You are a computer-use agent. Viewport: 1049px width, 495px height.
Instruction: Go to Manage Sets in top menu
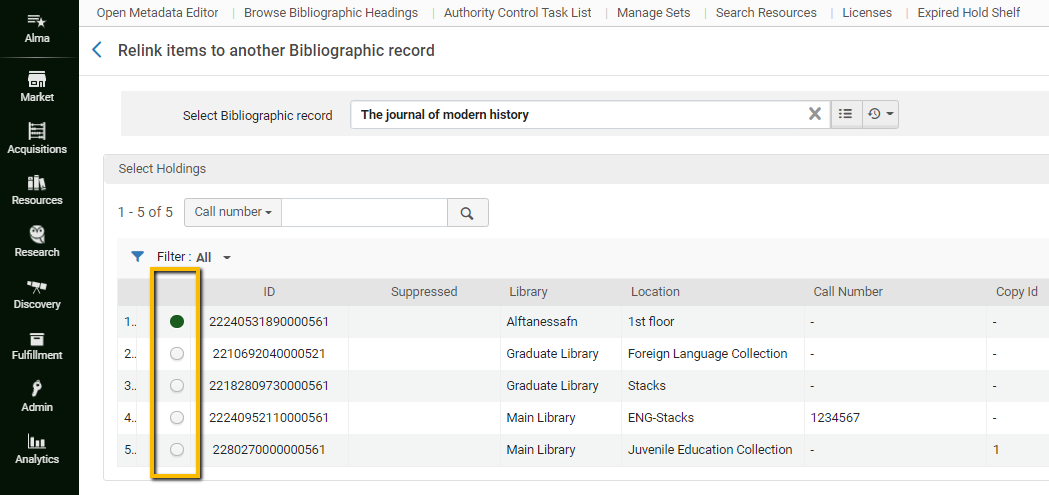pyautogui.click(x=653, y=13)
